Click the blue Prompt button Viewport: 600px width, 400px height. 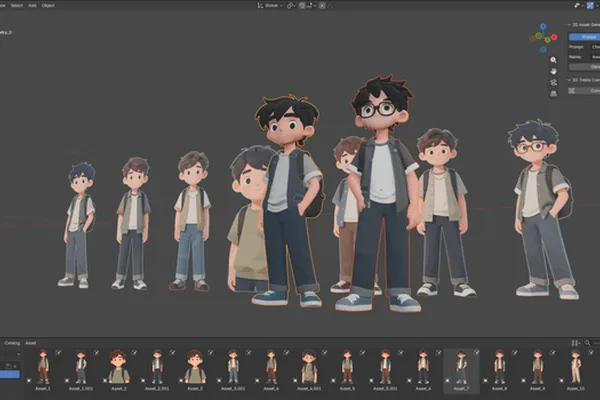click(584, 37)
